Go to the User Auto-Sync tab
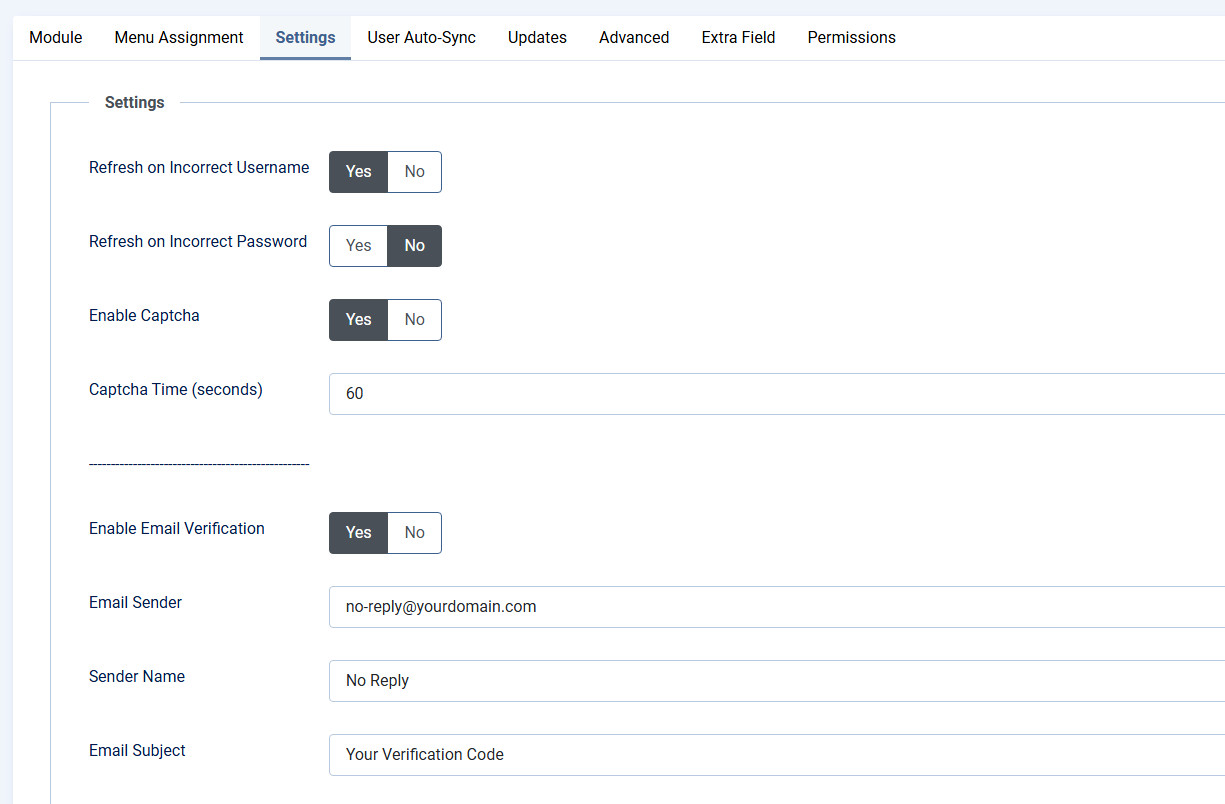 [421, 38]
